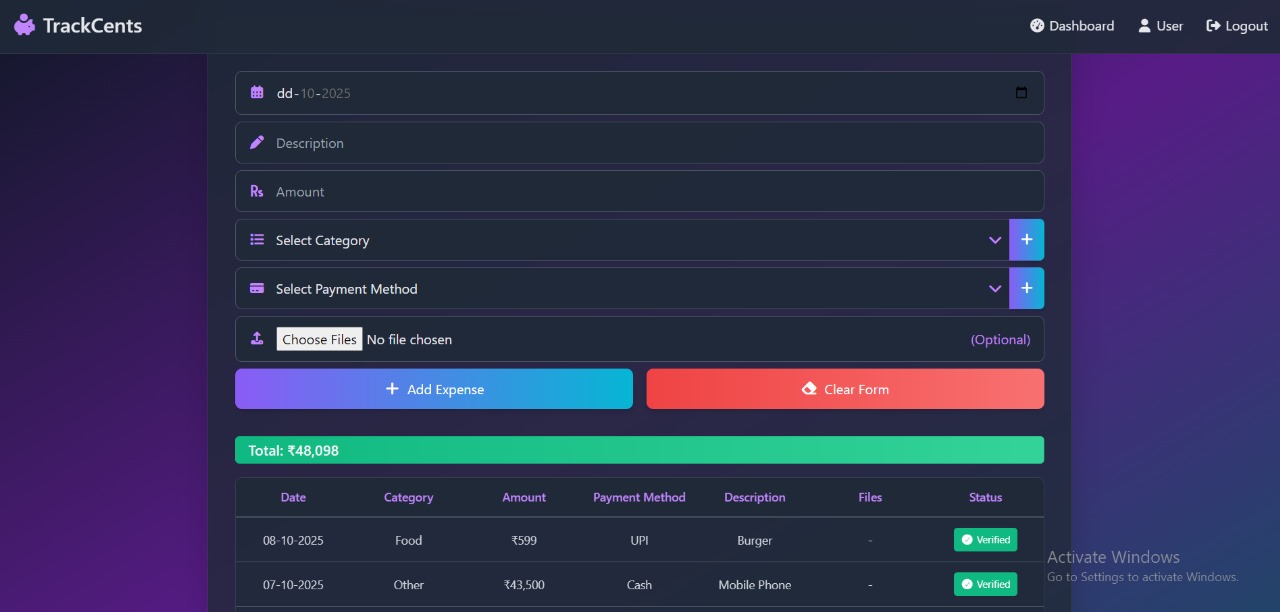Open the Dashboard menu item
This screenshot has height=612, width=1280.
point(1072,26)
